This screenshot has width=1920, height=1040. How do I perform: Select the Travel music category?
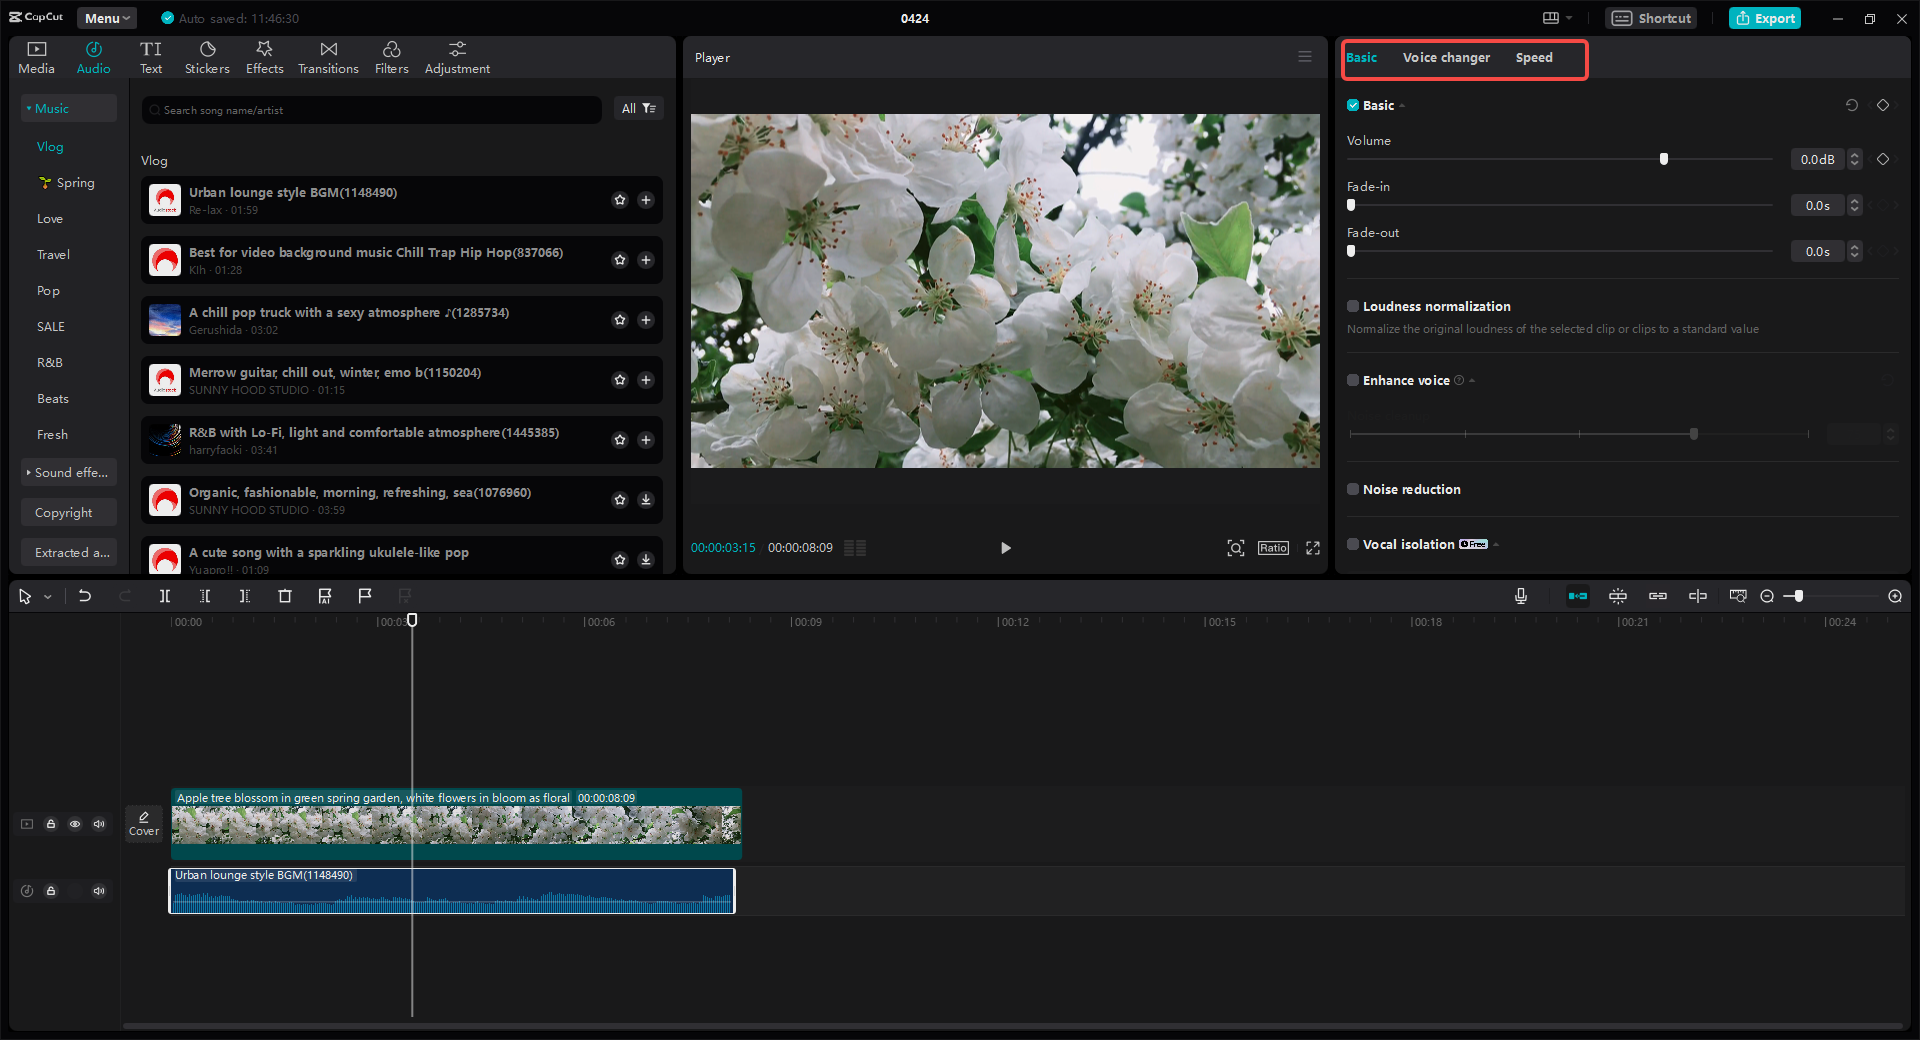(53, 255)
